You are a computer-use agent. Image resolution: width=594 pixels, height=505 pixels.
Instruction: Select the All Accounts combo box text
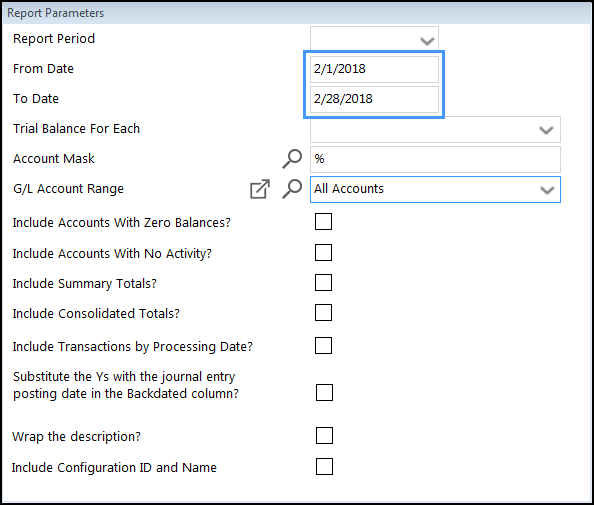click(349, 189)
